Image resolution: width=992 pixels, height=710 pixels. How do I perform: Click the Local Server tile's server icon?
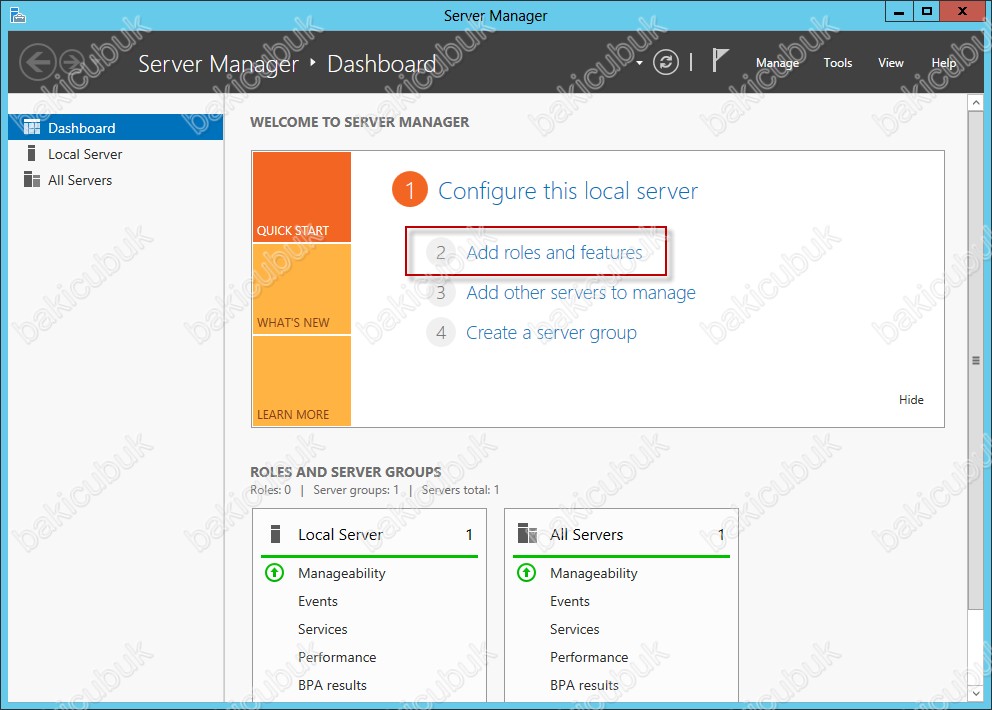point(275,534)
